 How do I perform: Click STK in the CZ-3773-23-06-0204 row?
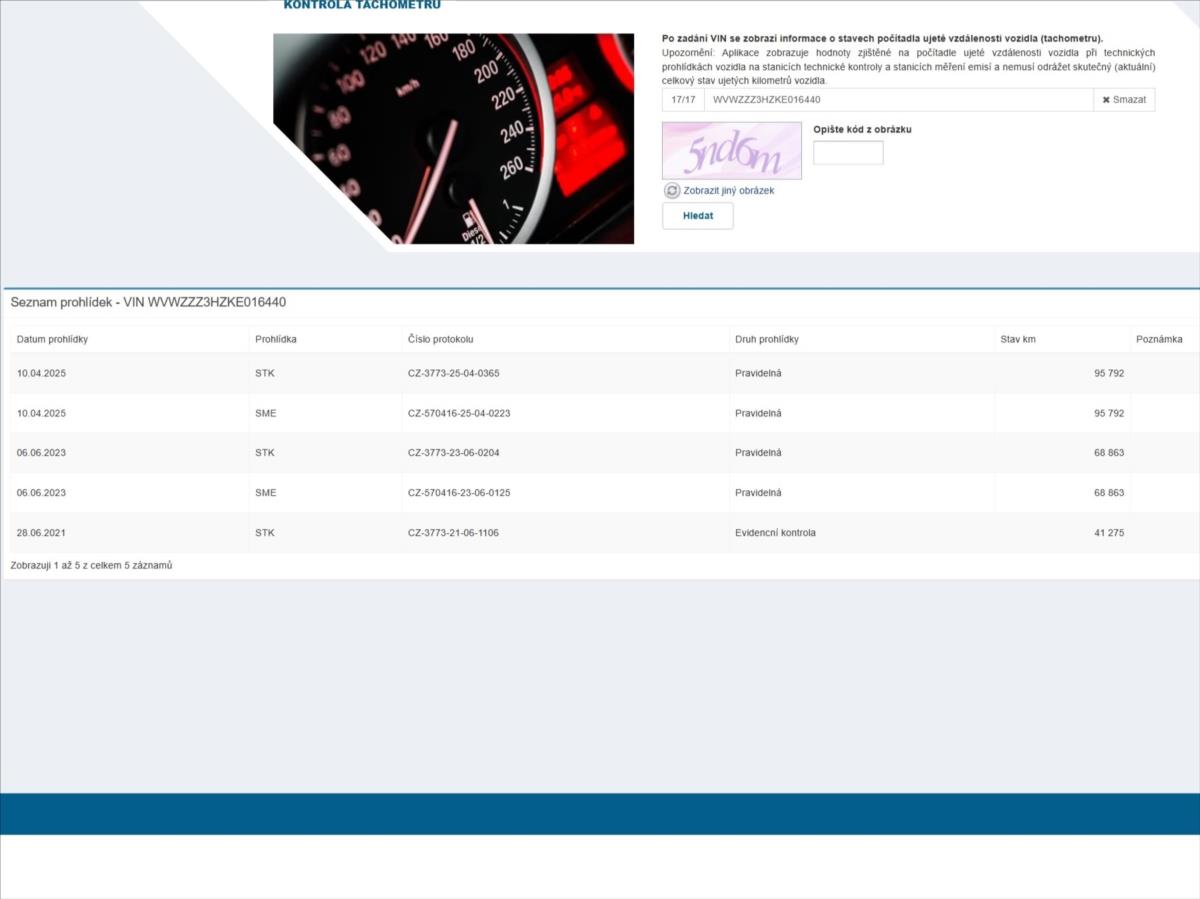pyautogui.click(x=265, y=453)
